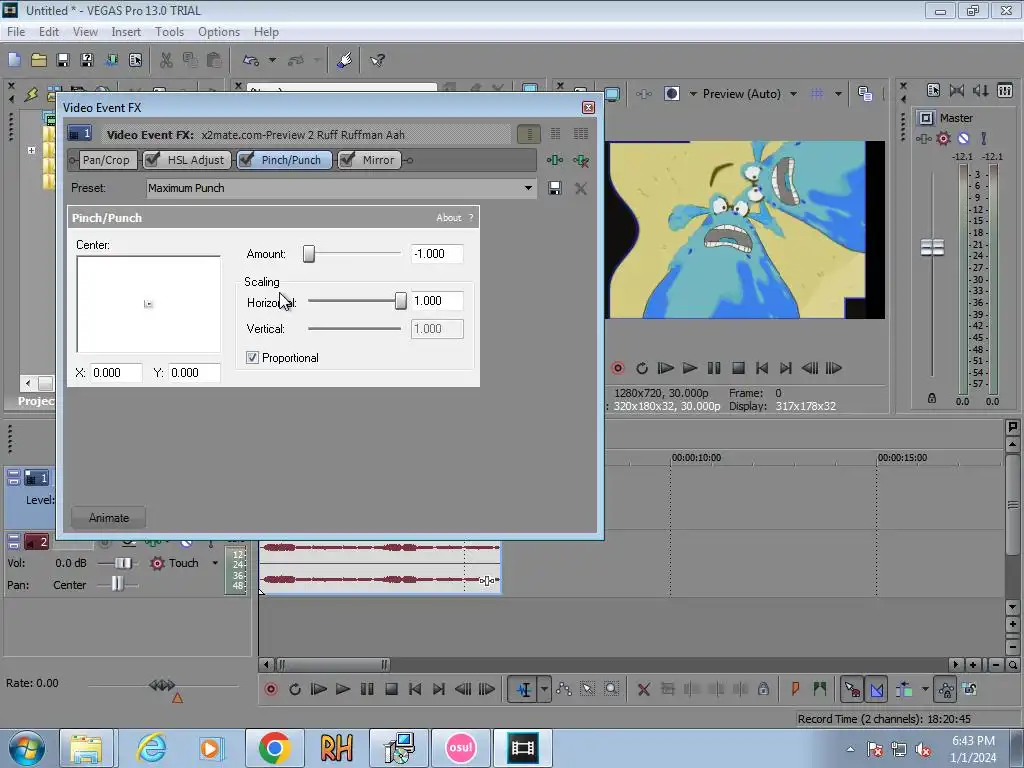Open the Tools menu
Screen dimensions: 1024x768
[169, 31]
